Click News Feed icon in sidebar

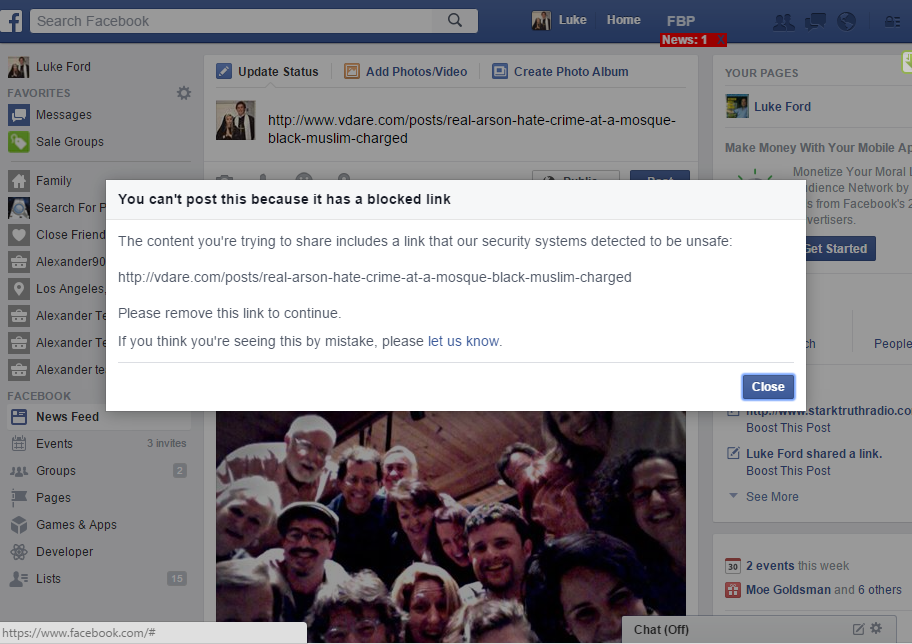pyautogui.click(x=19, y=417)
